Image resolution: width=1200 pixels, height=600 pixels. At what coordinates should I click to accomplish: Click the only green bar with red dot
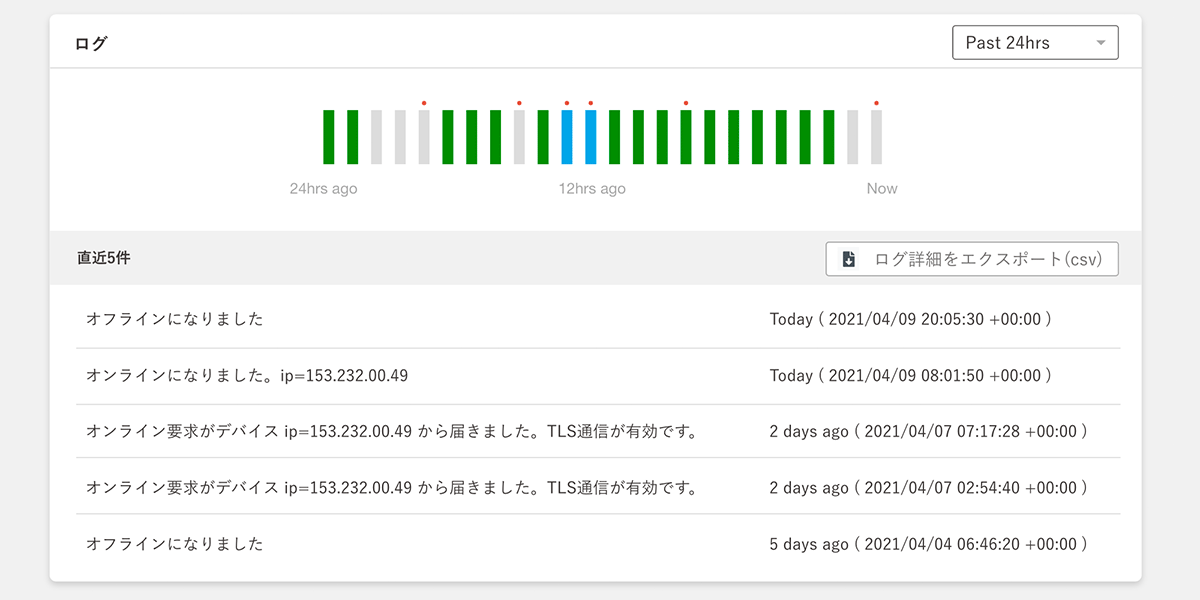(686, 137)
